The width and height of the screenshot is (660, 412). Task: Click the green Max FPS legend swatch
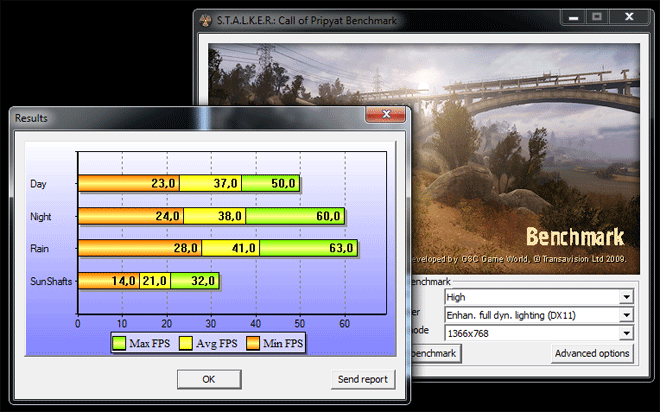pos(119,343)
